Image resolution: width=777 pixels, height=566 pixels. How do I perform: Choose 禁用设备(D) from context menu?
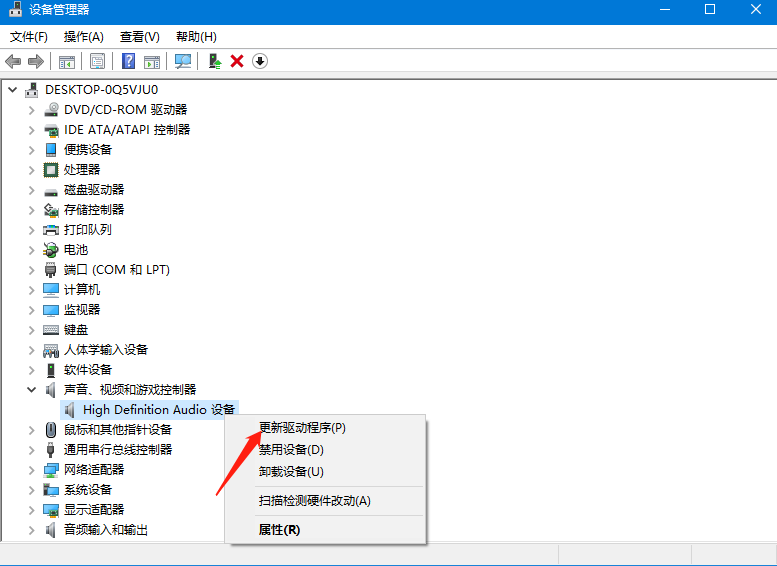click(x=325, y=450)
